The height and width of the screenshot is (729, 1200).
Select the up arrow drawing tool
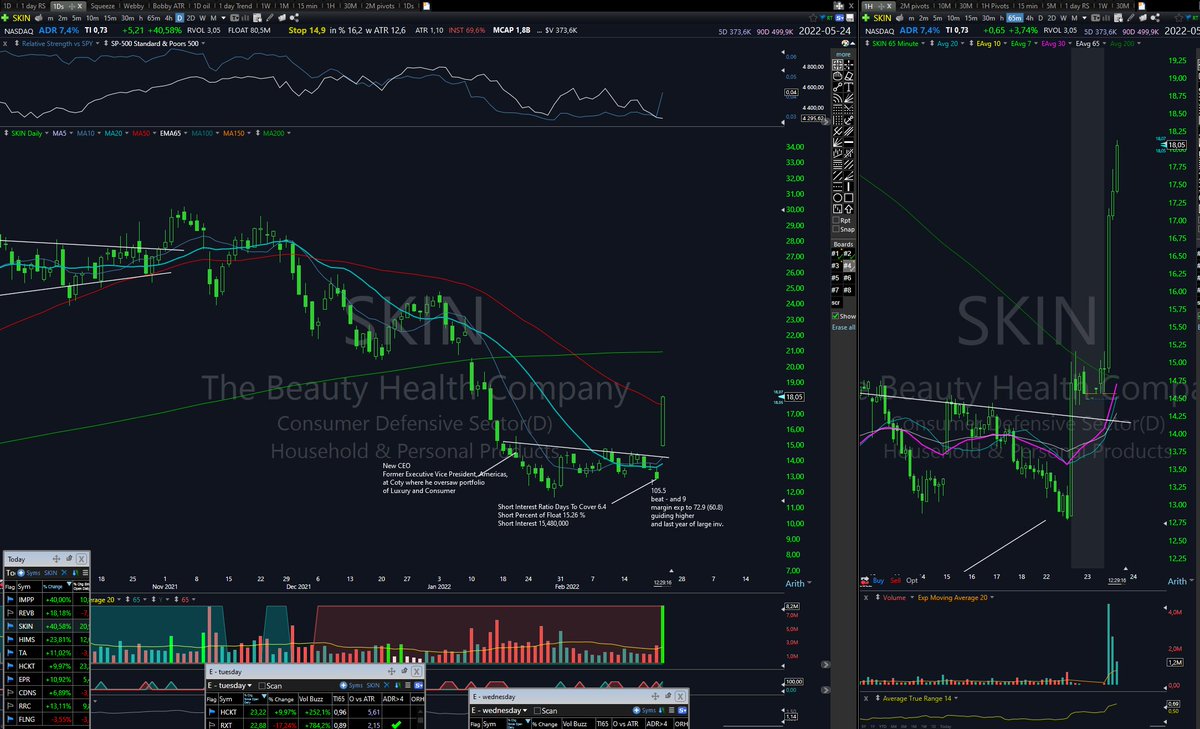coord(849,208)
